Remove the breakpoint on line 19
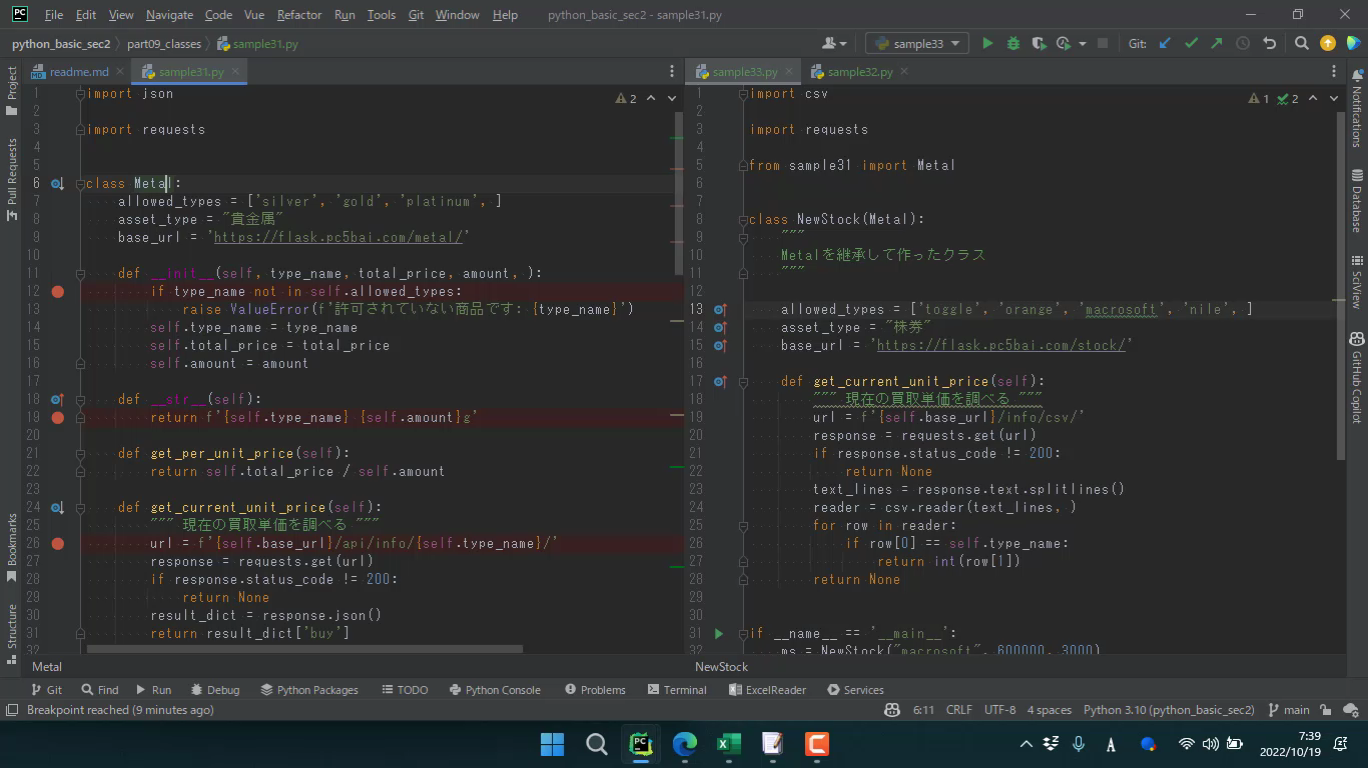The height and width of the screenshot is (768, 1368). point(58,417)
